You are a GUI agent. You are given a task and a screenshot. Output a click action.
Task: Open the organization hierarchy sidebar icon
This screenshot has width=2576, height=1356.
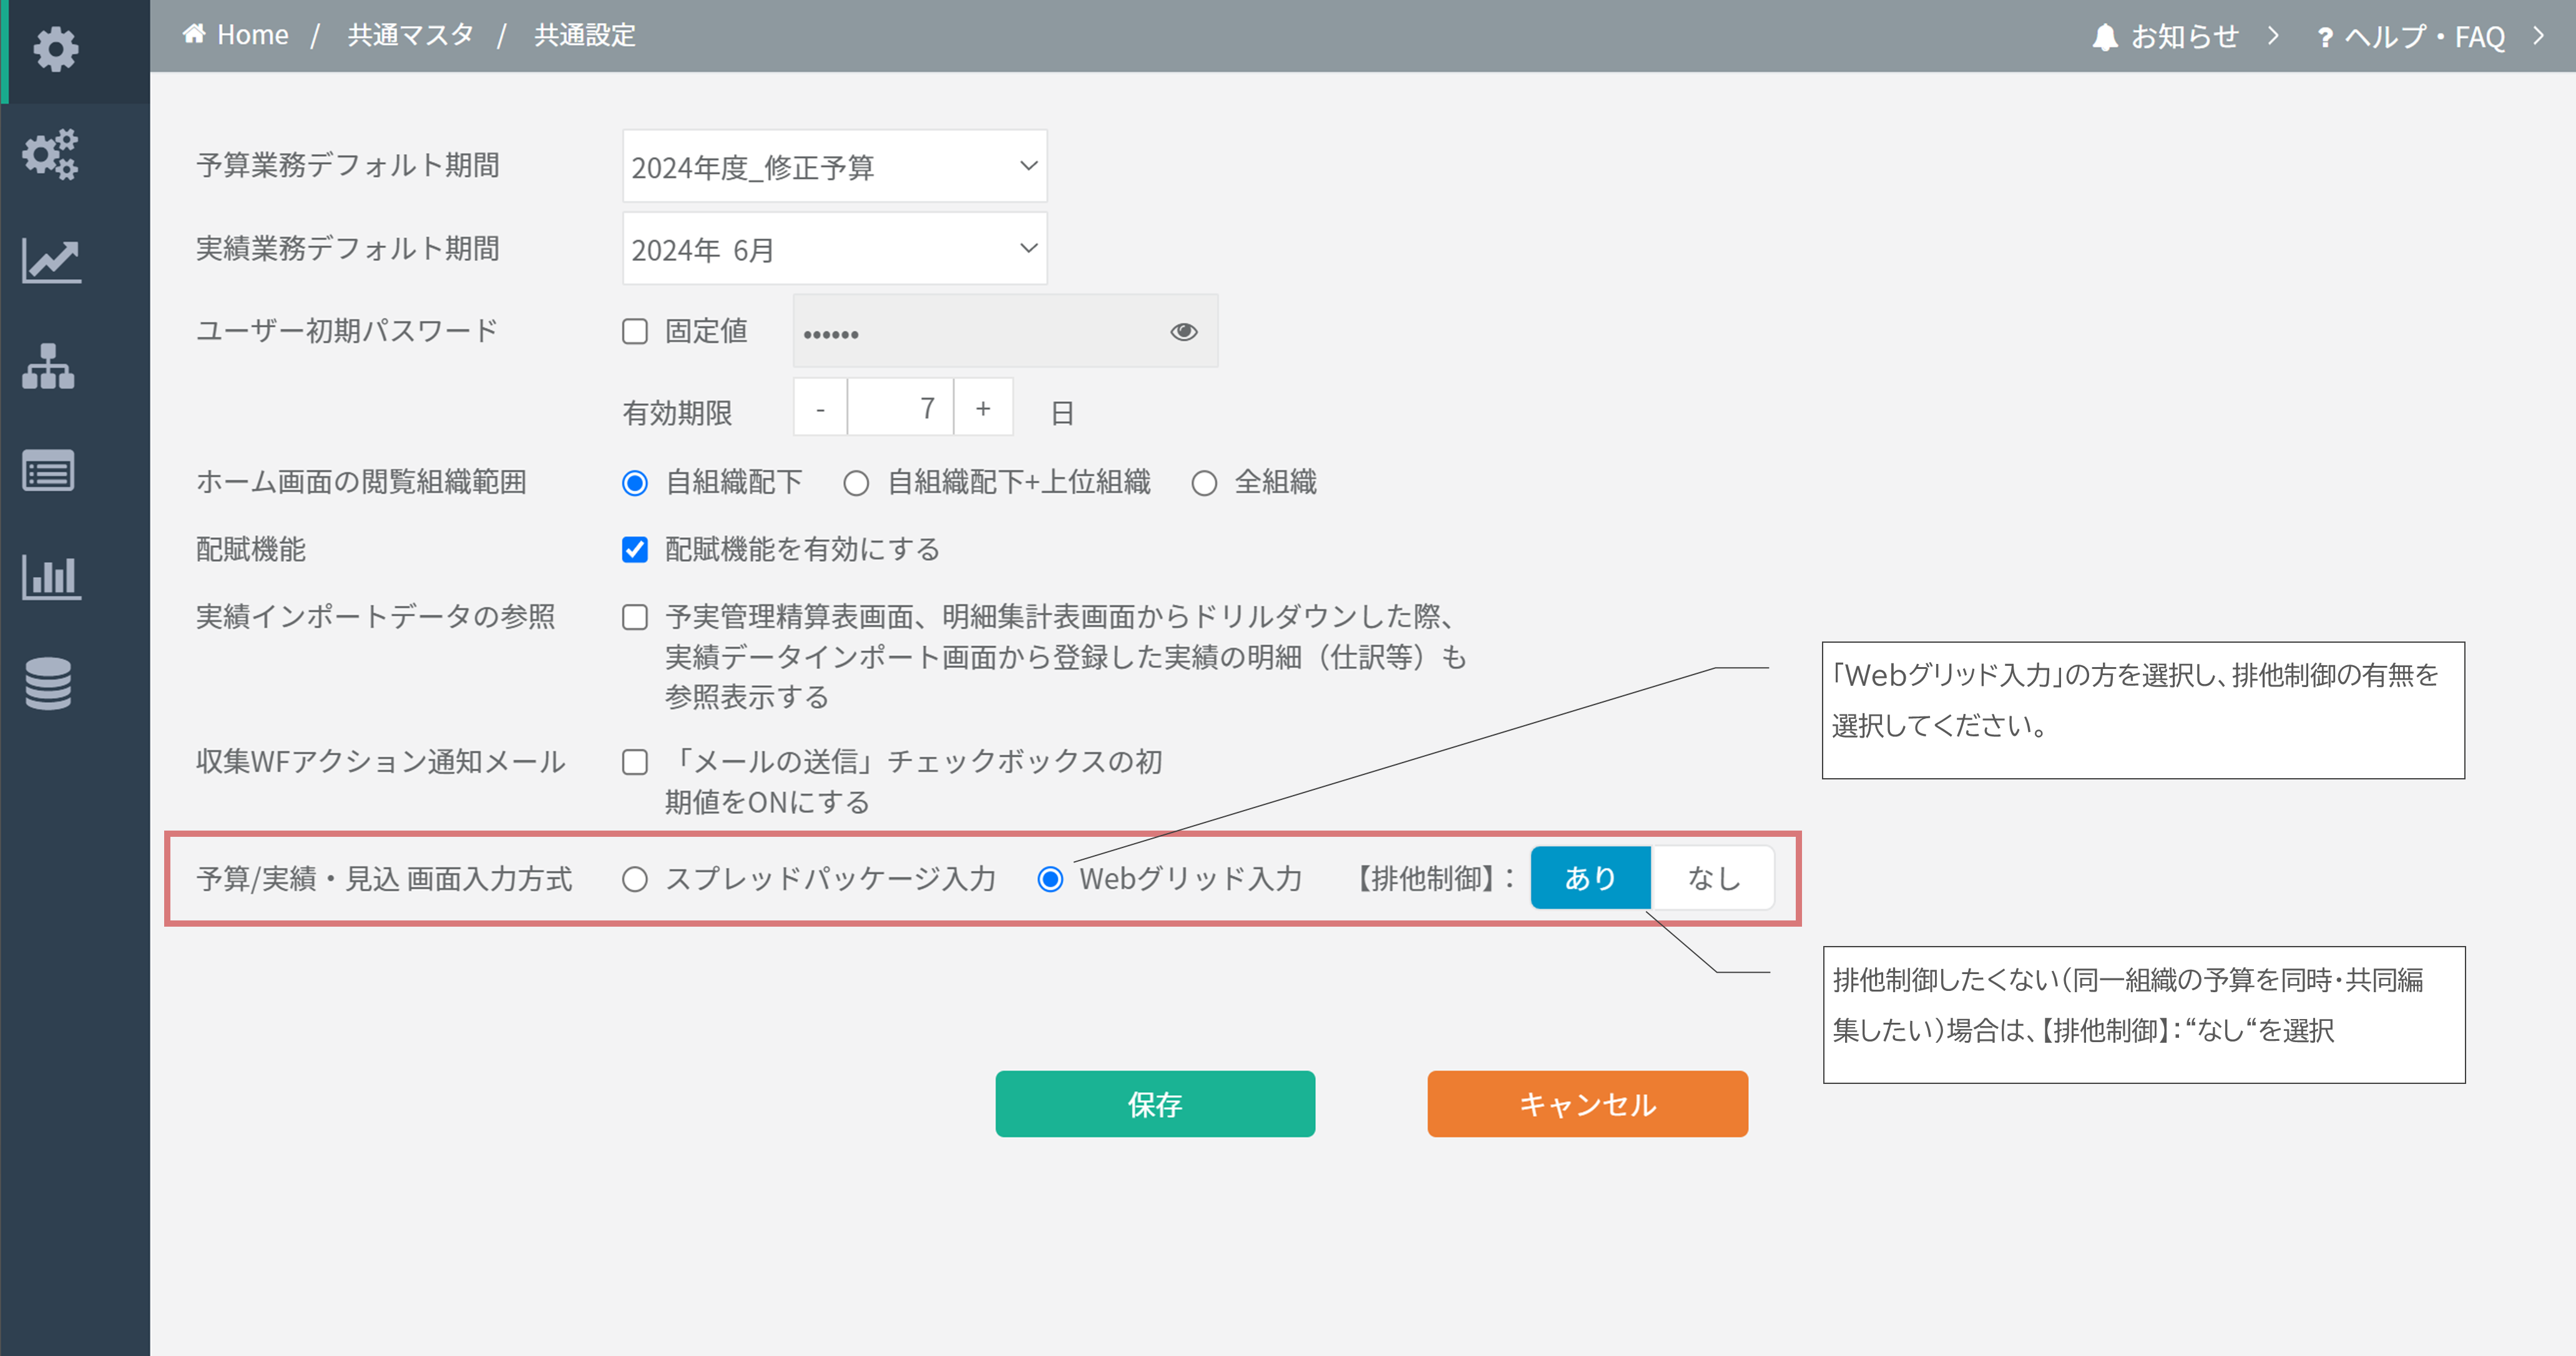click(48, 366)
